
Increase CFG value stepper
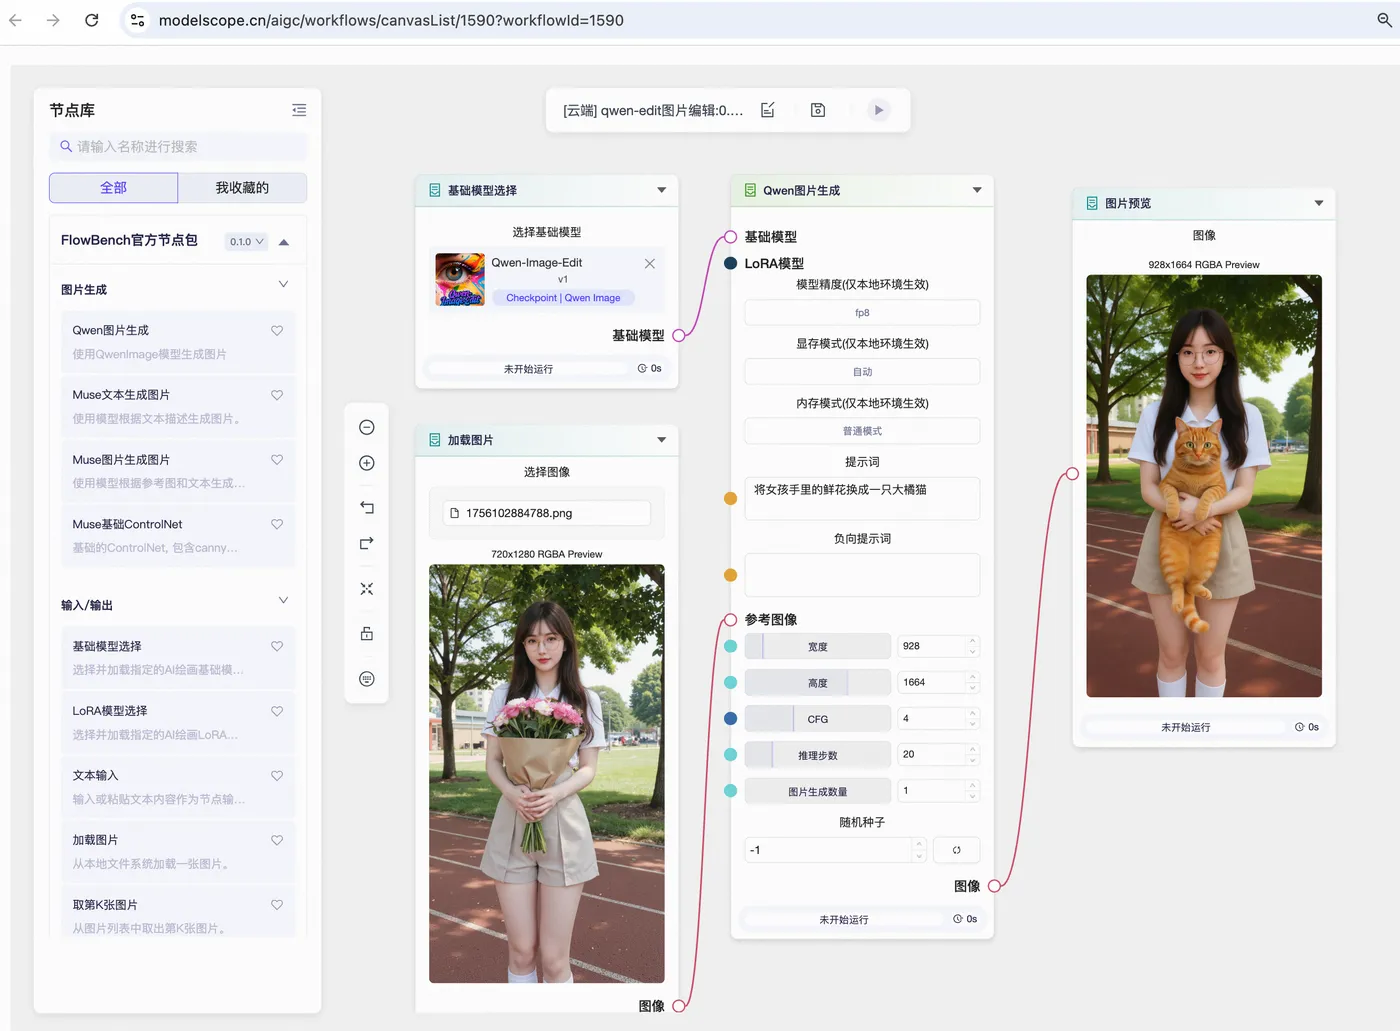tap(972, 713)
